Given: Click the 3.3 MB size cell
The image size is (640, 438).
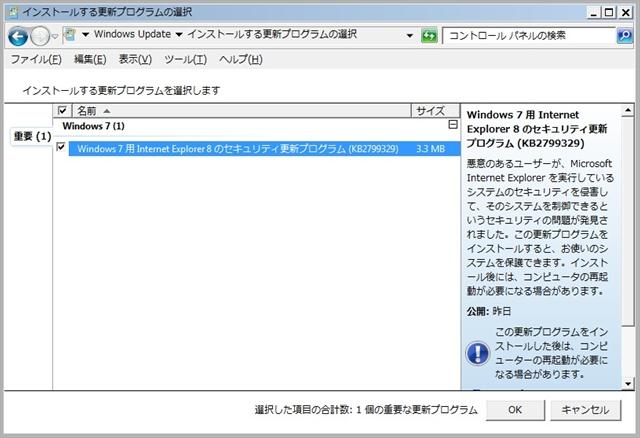Looking at the screenshot, I should click(x=430, y=149).
